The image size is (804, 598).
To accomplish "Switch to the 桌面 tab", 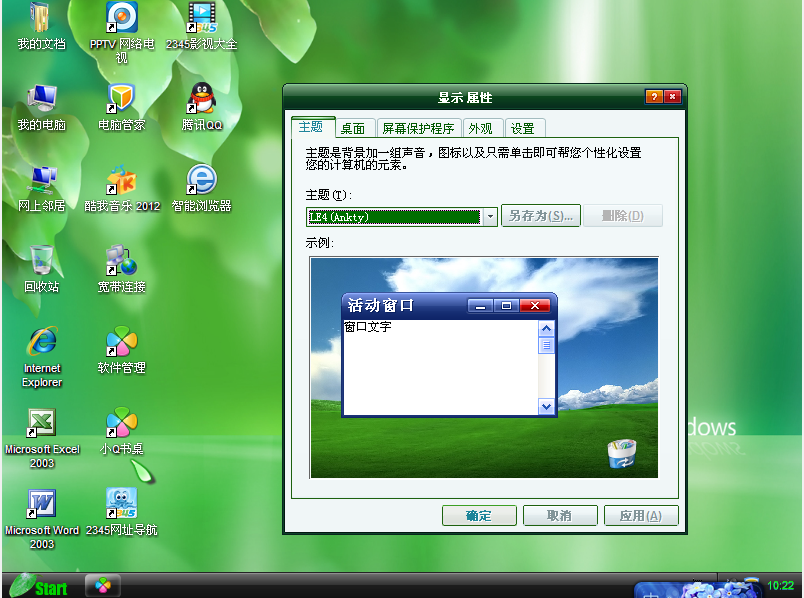I will 355,128.
